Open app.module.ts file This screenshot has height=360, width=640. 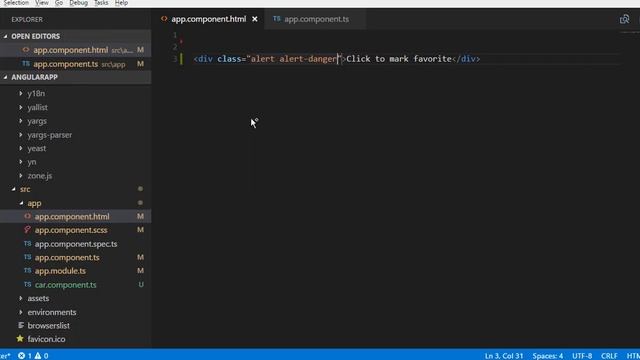coord(60,271)
